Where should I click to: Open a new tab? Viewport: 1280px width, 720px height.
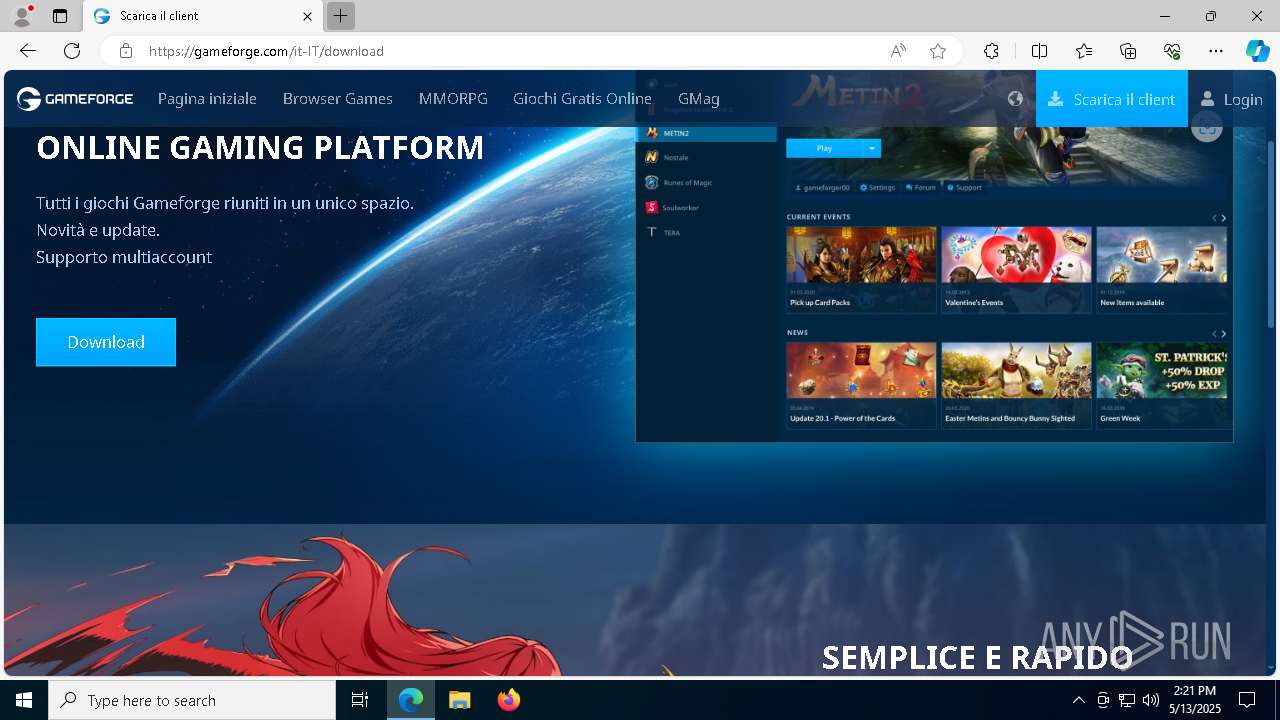pyautogui.click(x=341, y=16)
